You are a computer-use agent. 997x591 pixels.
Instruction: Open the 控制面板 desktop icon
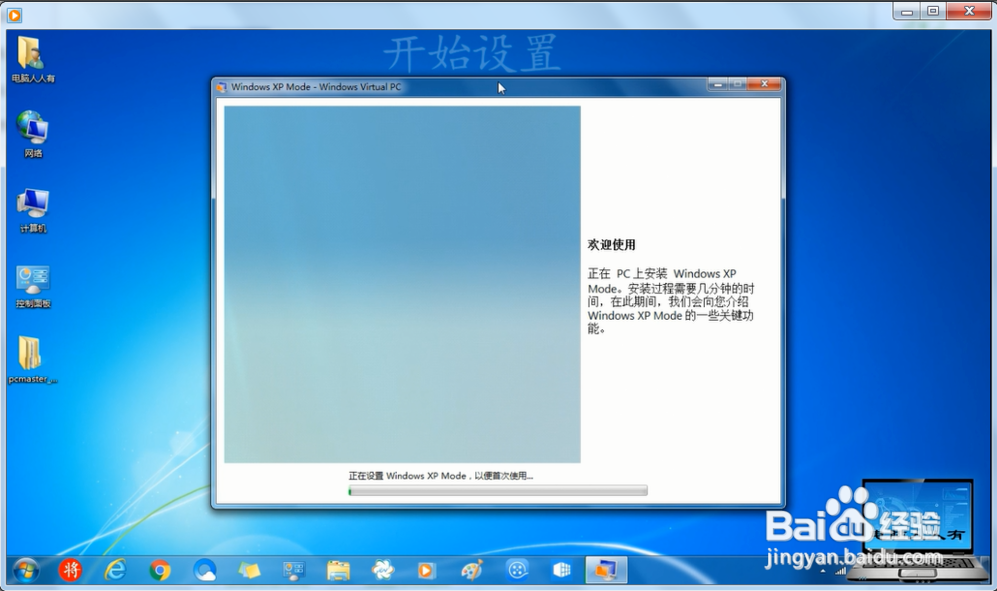pos(33,286)
